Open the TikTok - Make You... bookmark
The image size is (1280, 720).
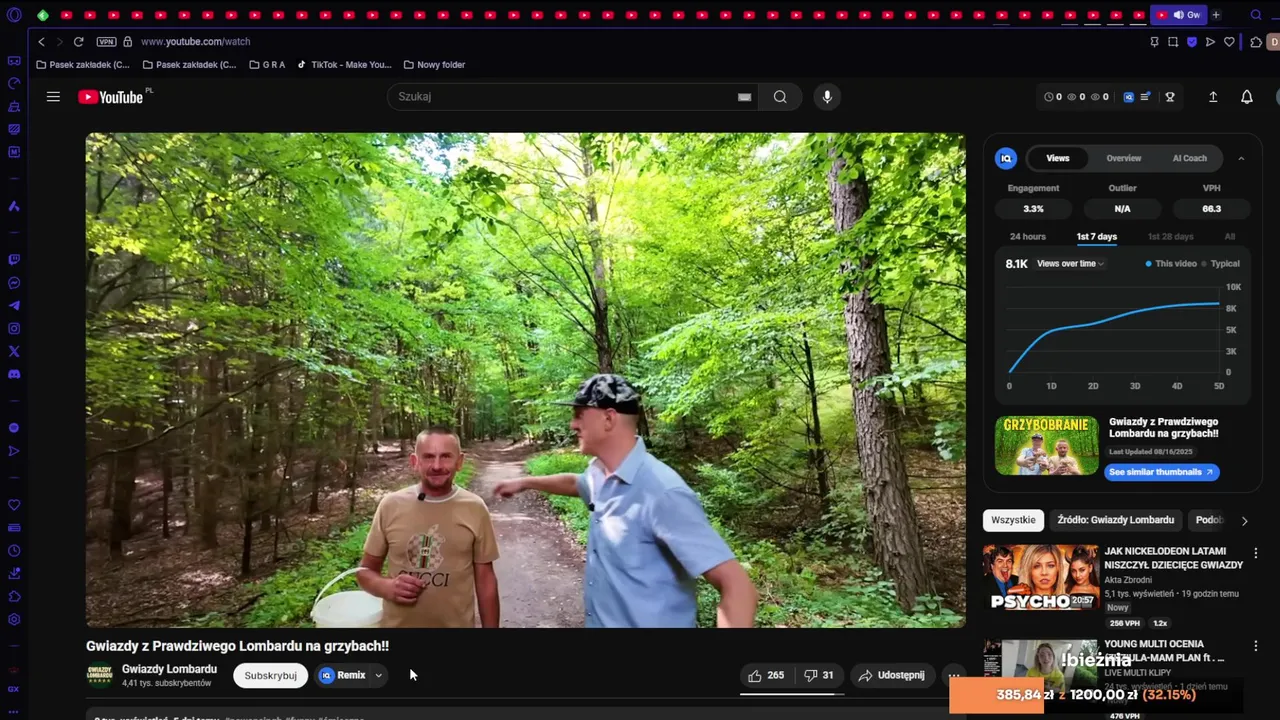345,65
